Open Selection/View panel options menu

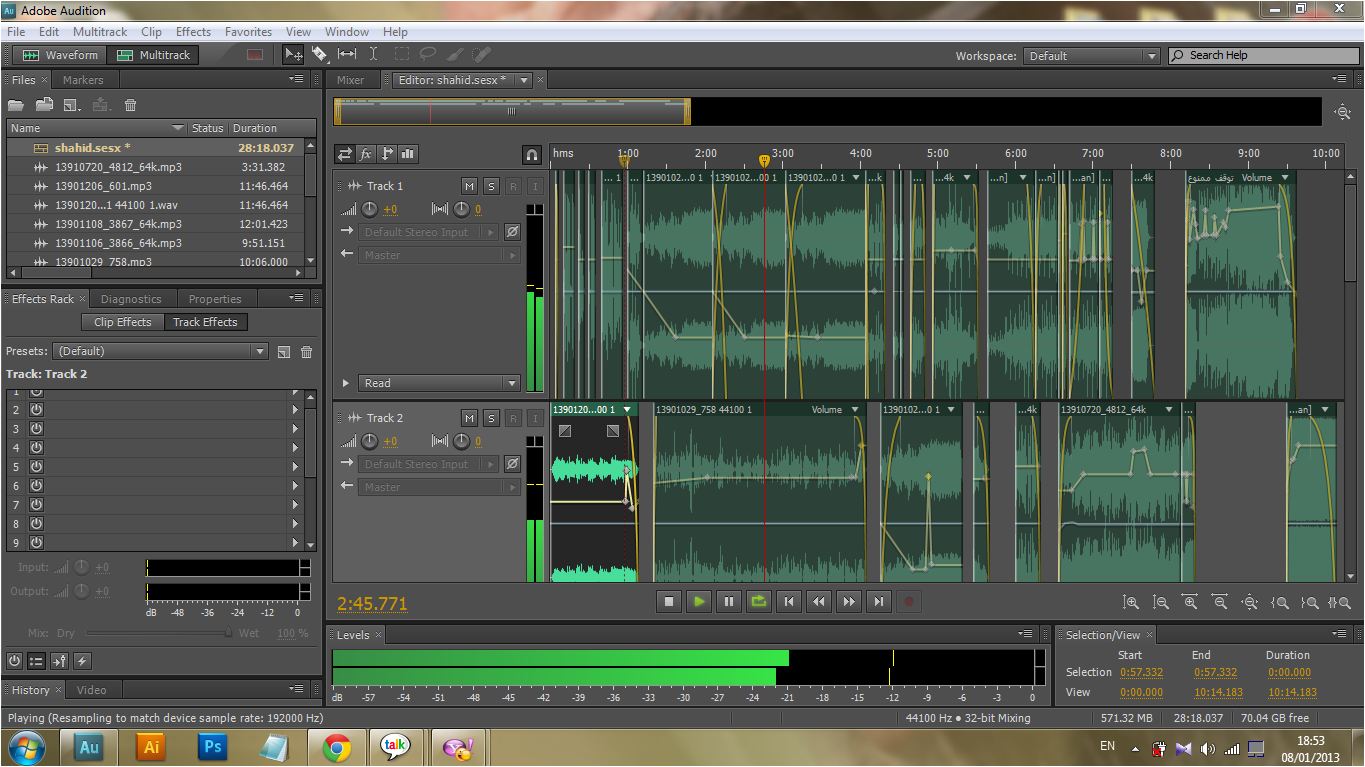(x=1338, y=634)
